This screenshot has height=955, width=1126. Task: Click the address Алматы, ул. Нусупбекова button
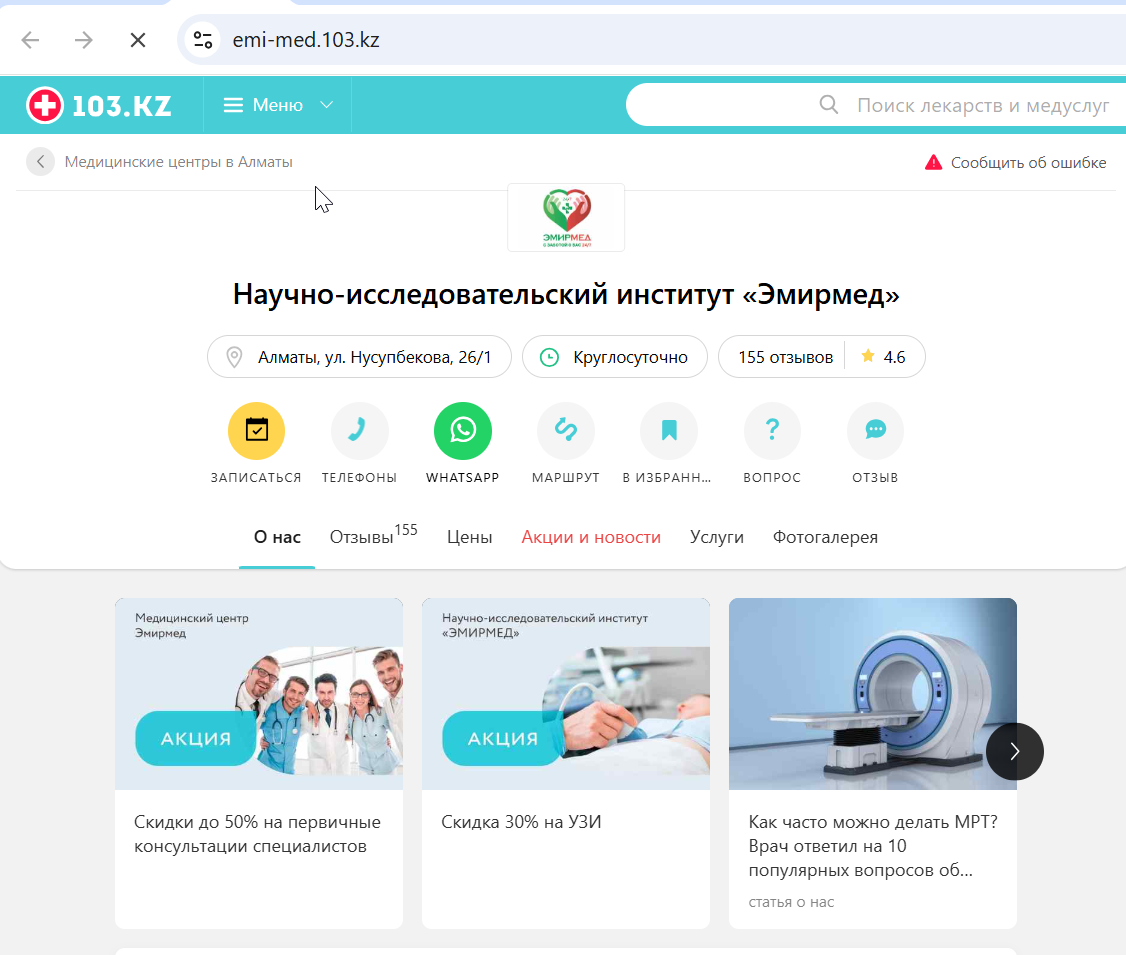click(x=360, y=357)
